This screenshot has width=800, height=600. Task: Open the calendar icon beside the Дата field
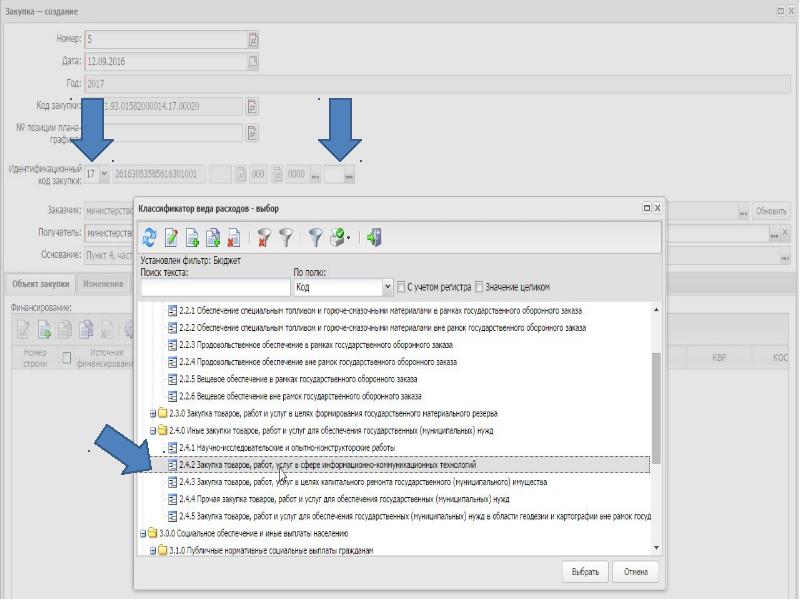click(x=253, y=61)
